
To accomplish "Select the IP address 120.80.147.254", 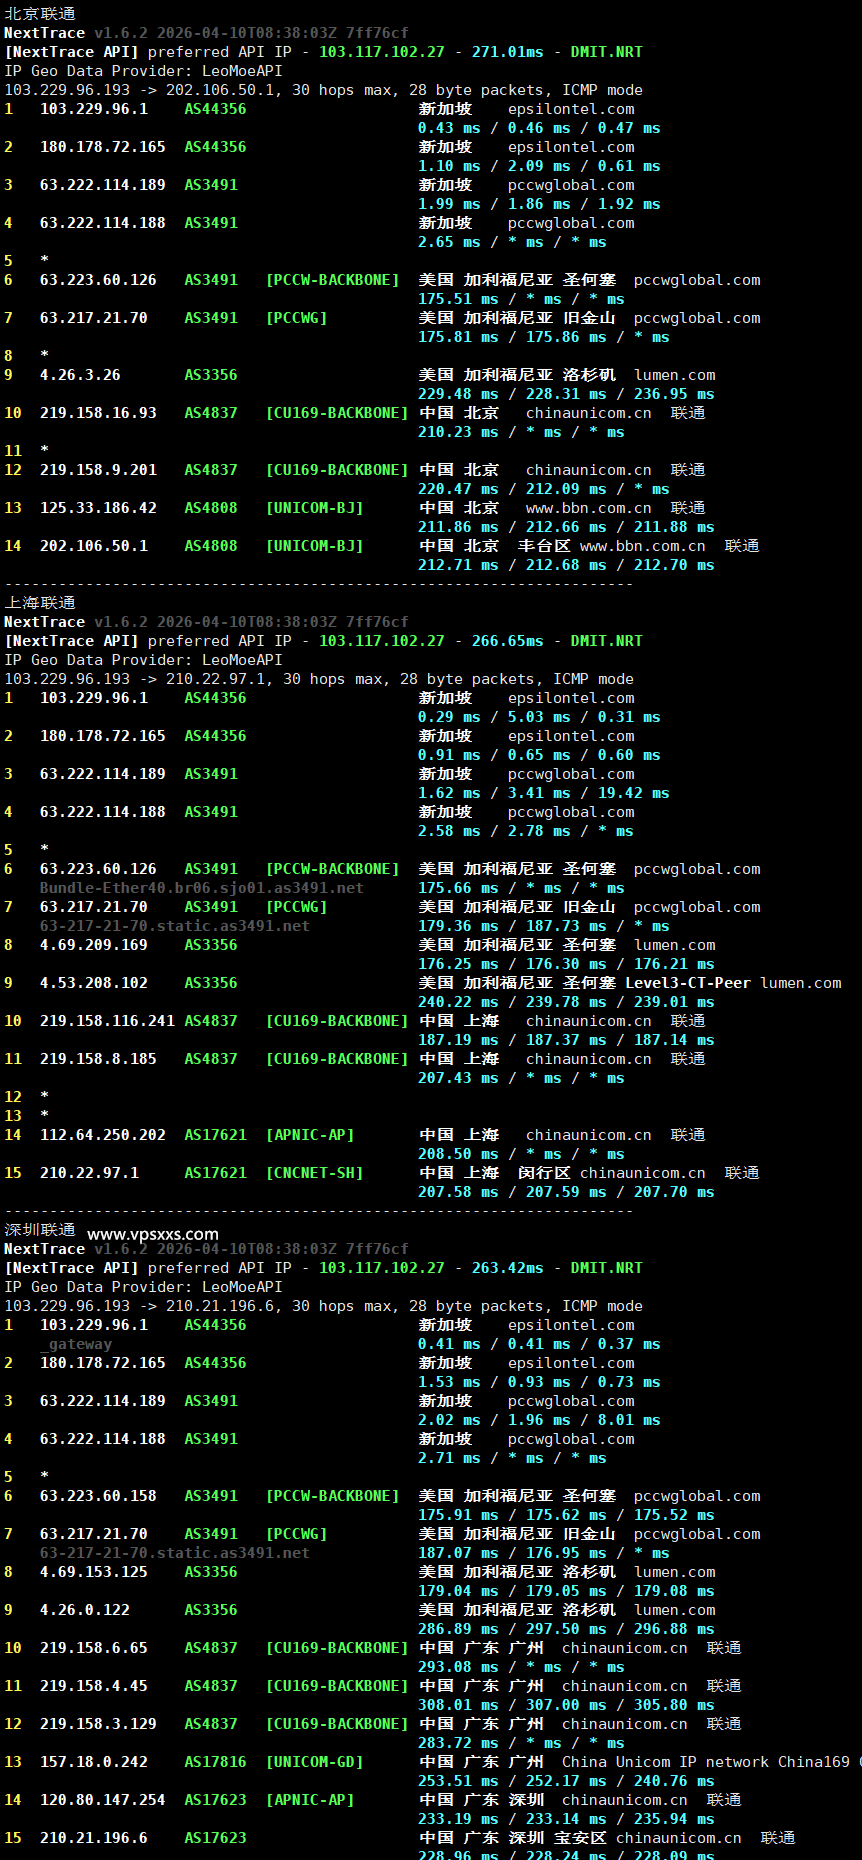I will (x=103, y=1800).
